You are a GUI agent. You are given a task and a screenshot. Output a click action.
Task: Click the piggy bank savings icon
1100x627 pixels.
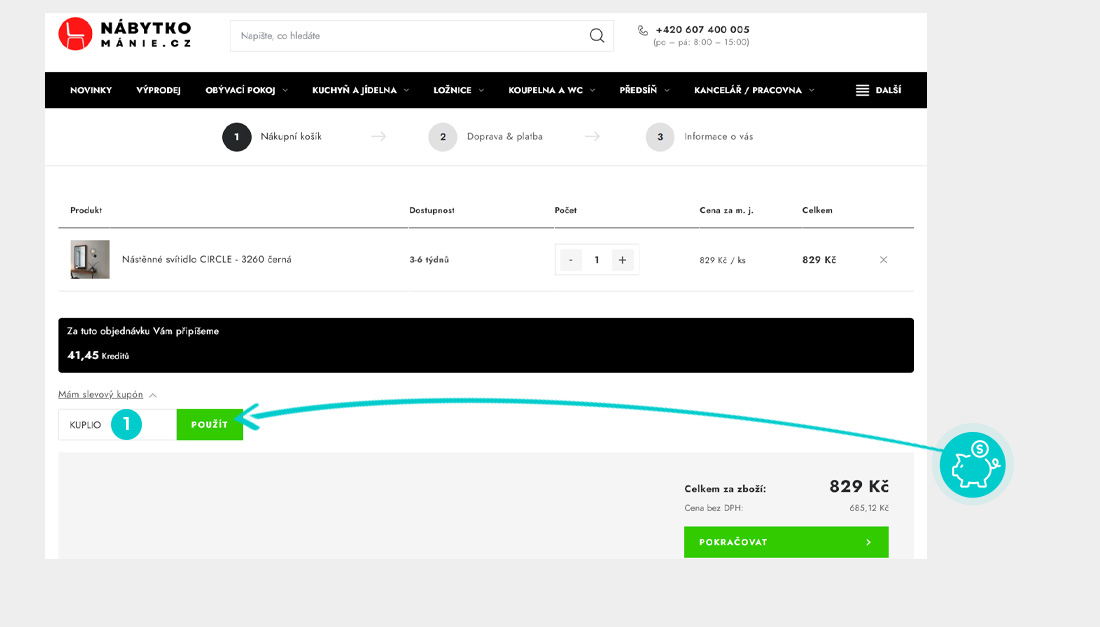tap(972, 465)
